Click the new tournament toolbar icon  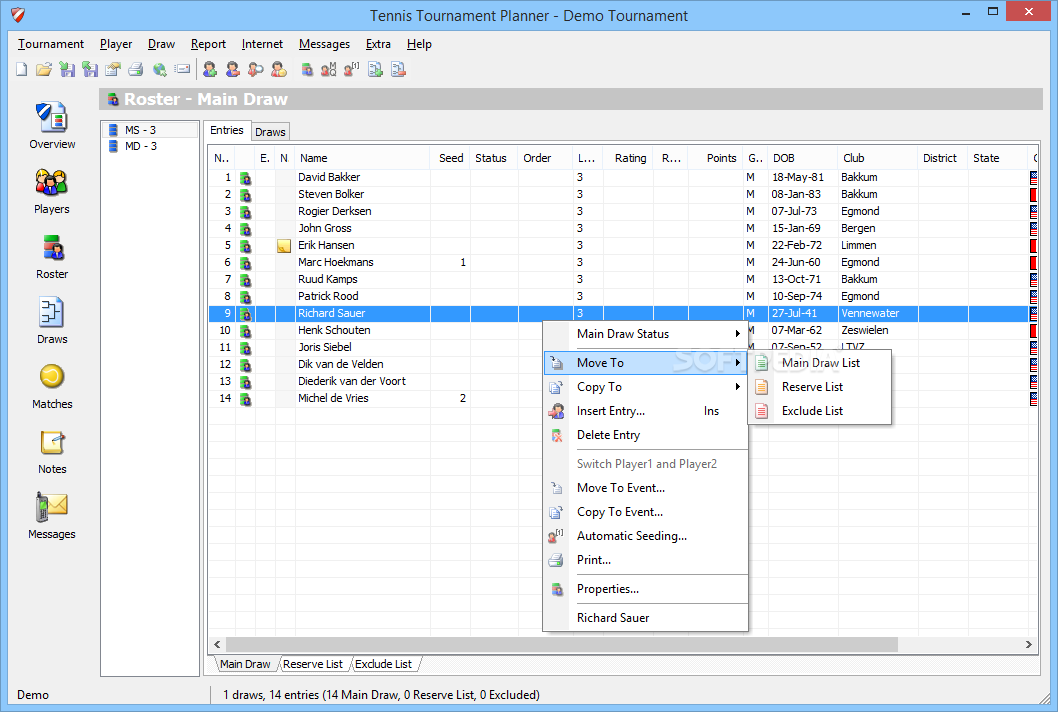[22, 70]
